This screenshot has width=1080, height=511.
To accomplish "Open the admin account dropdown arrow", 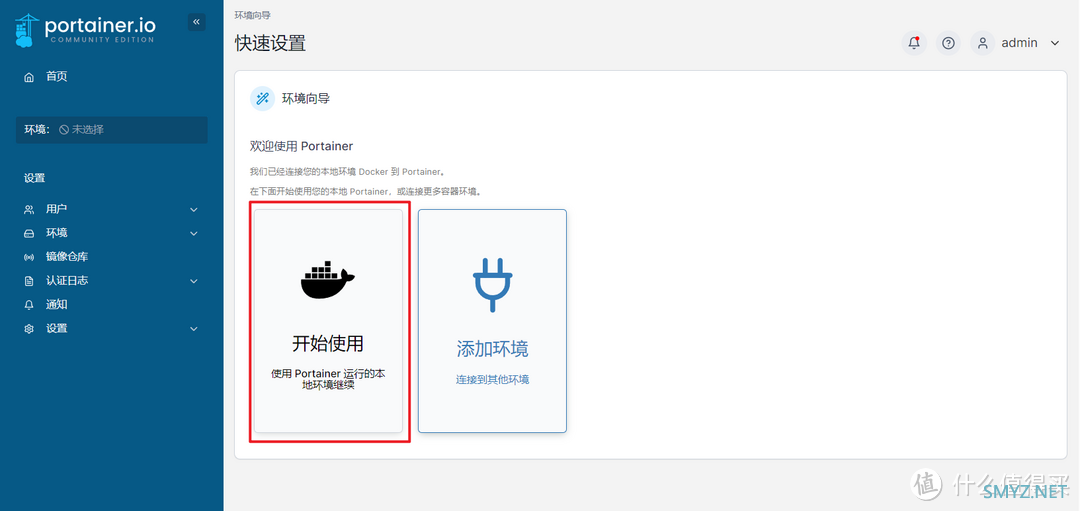I will [1055, 43].
